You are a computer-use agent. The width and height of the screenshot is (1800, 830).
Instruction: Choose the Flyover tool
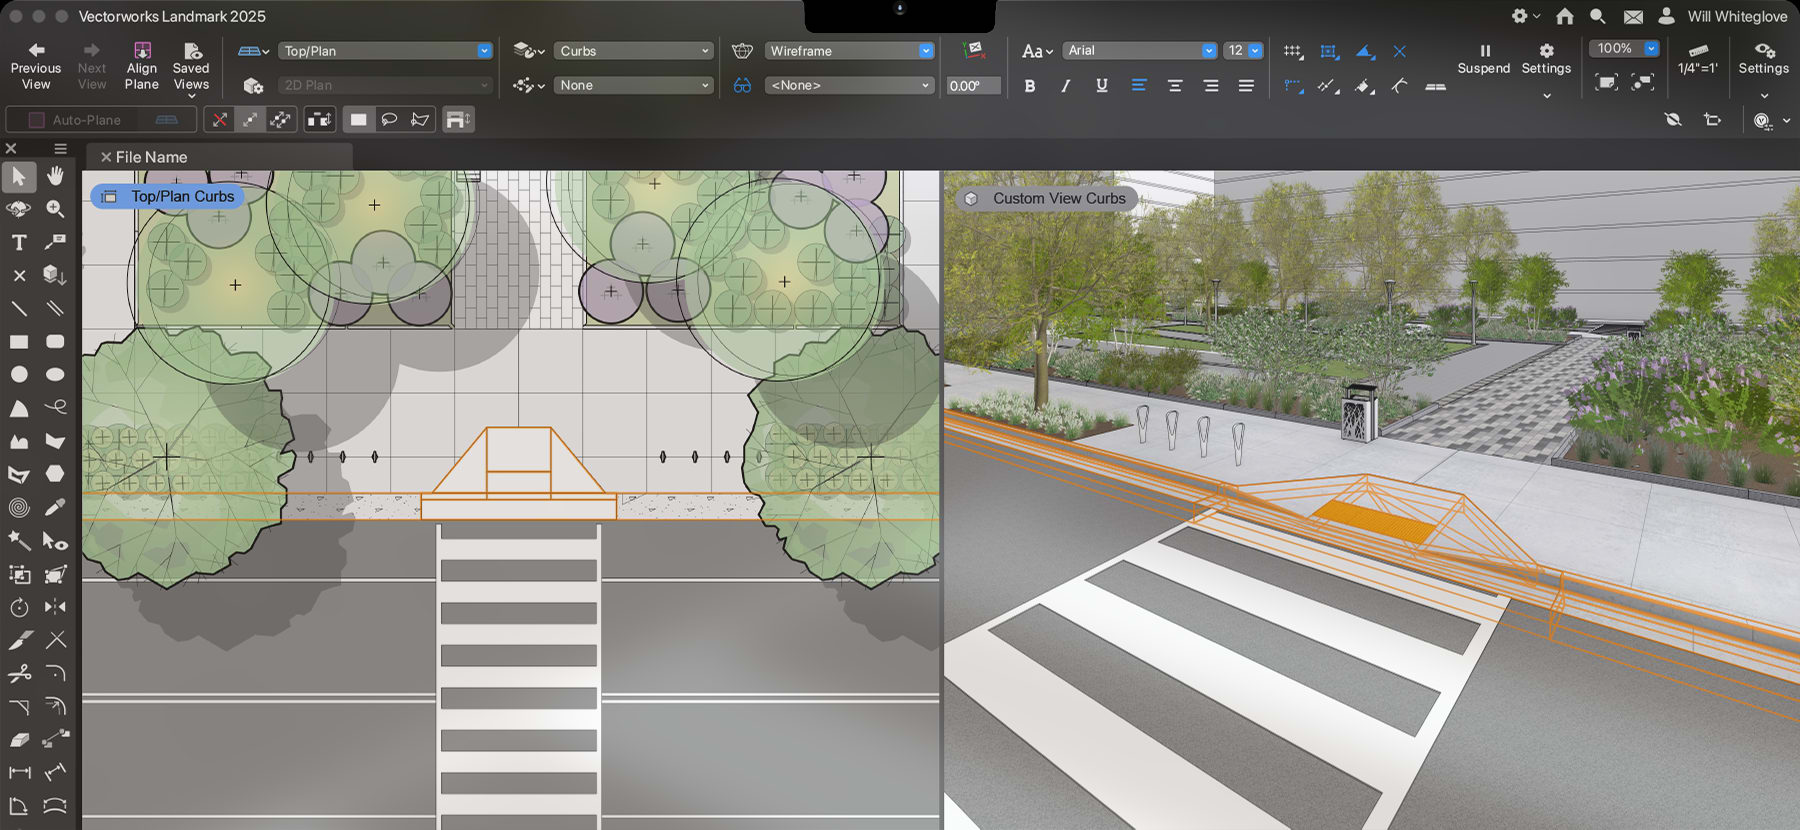click(x=19, y=209)
